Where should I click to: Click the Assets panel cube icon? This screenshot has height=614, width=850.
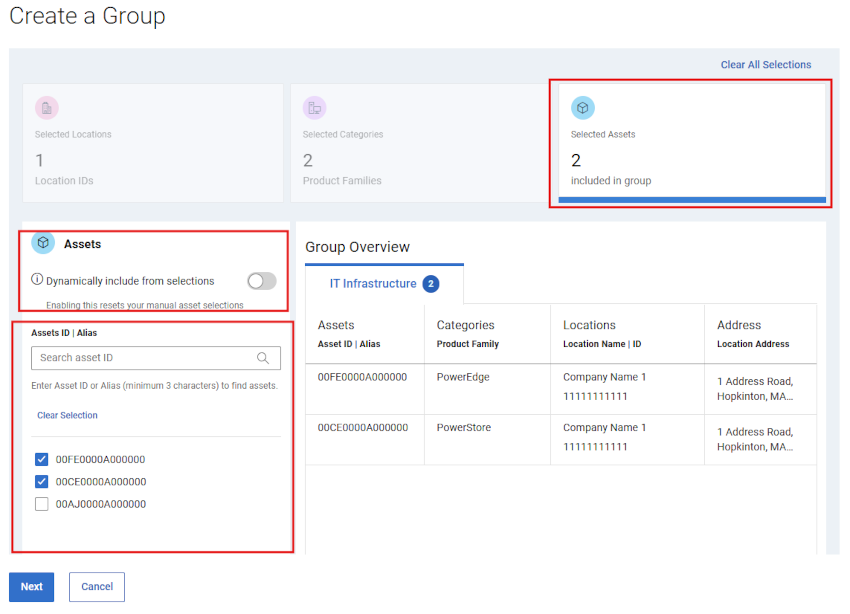coord(43,243)
